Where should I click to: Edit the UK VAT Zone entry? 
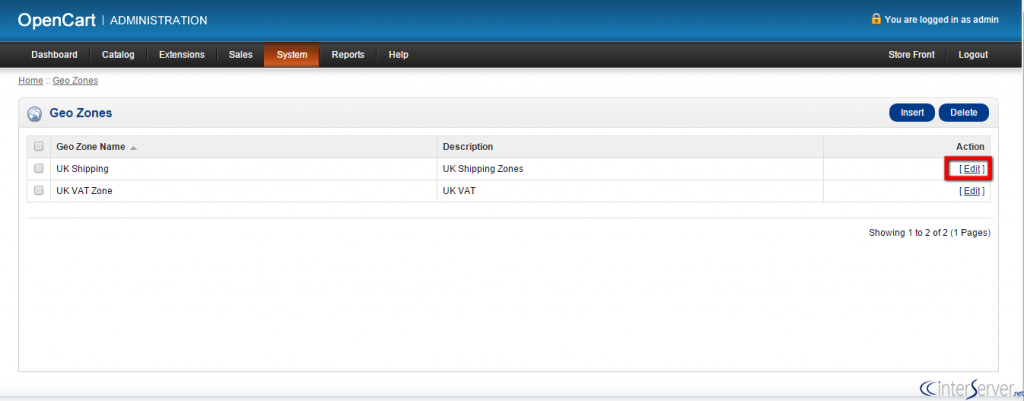click(x=972, y=191)
